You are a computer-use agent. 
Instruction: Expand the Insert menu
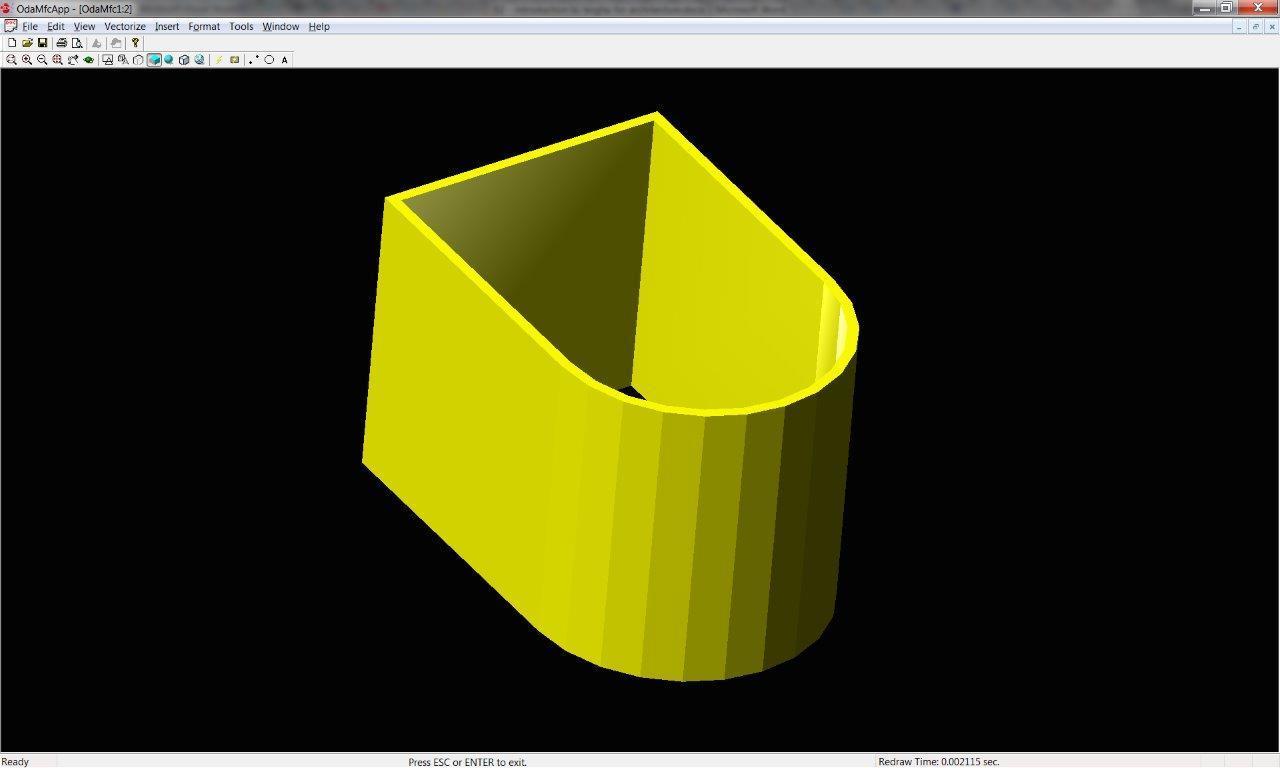[167, 27]
